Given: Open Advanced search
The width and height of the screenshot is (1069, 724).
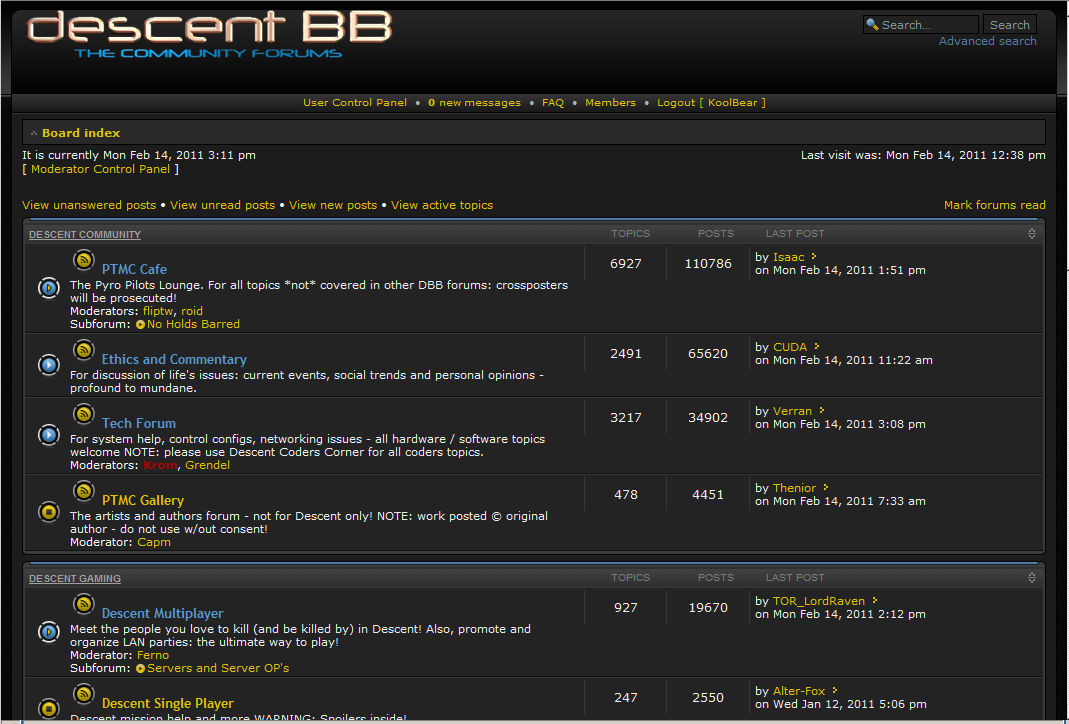Looking at the screenshot, I should point(987,41).
